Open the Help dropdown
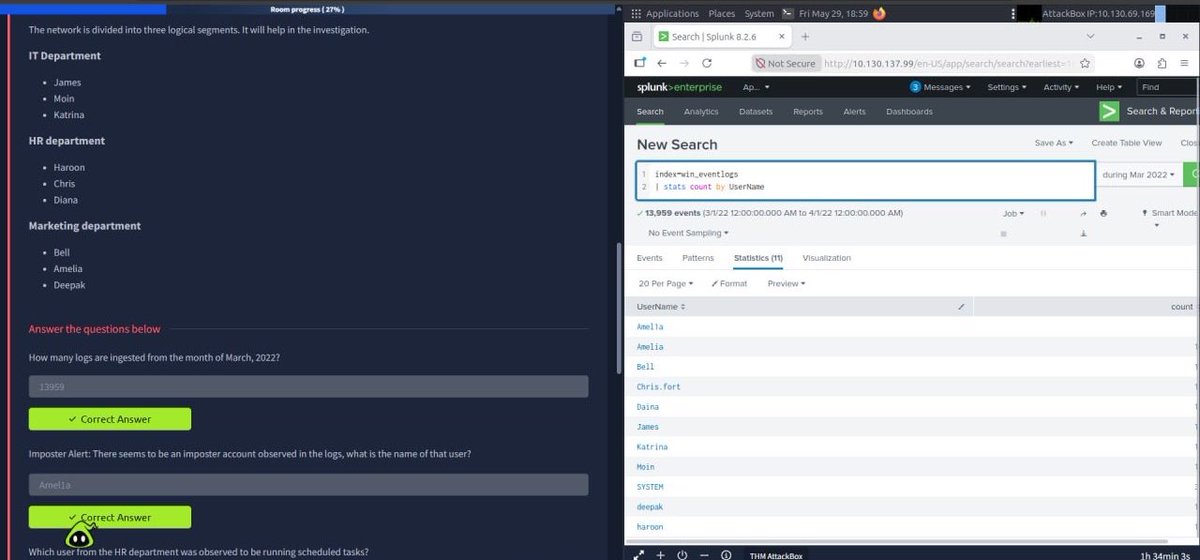This screenshot has height=560, width=1200. click(1110, 87)
